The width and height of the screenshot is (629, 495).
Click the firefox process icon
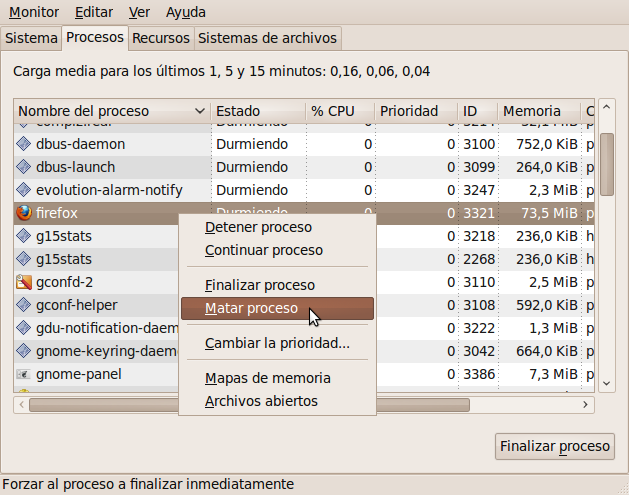click(x=24, y=213)
